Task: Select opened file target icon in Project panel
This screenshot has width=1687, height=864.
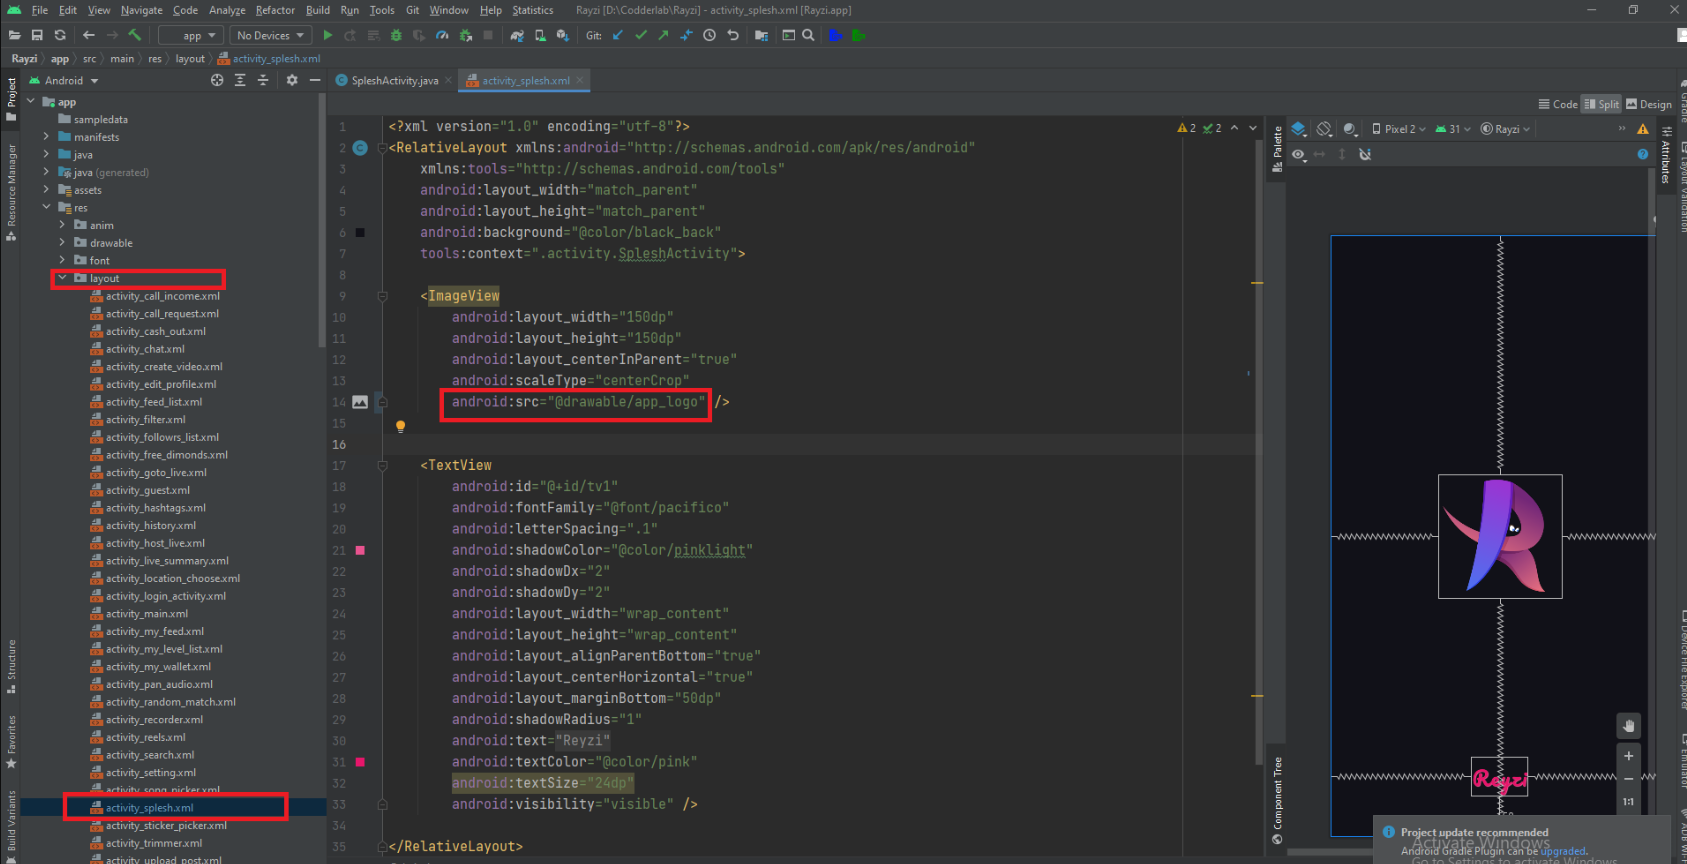Action: tap(217, 80)
